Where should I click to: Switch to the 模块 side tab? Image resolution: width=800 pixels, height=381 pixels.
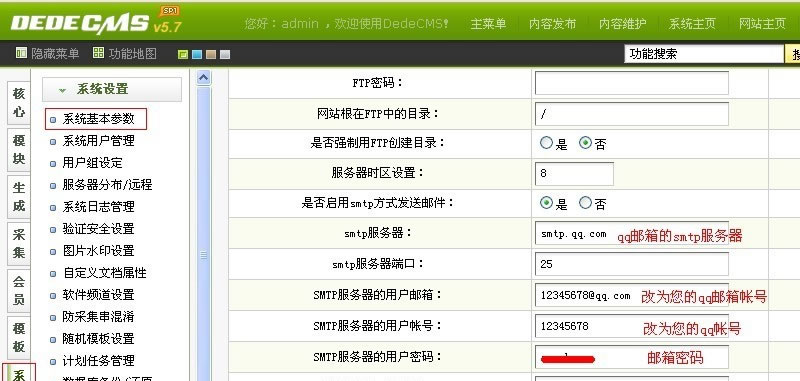(x=19, y=149)
